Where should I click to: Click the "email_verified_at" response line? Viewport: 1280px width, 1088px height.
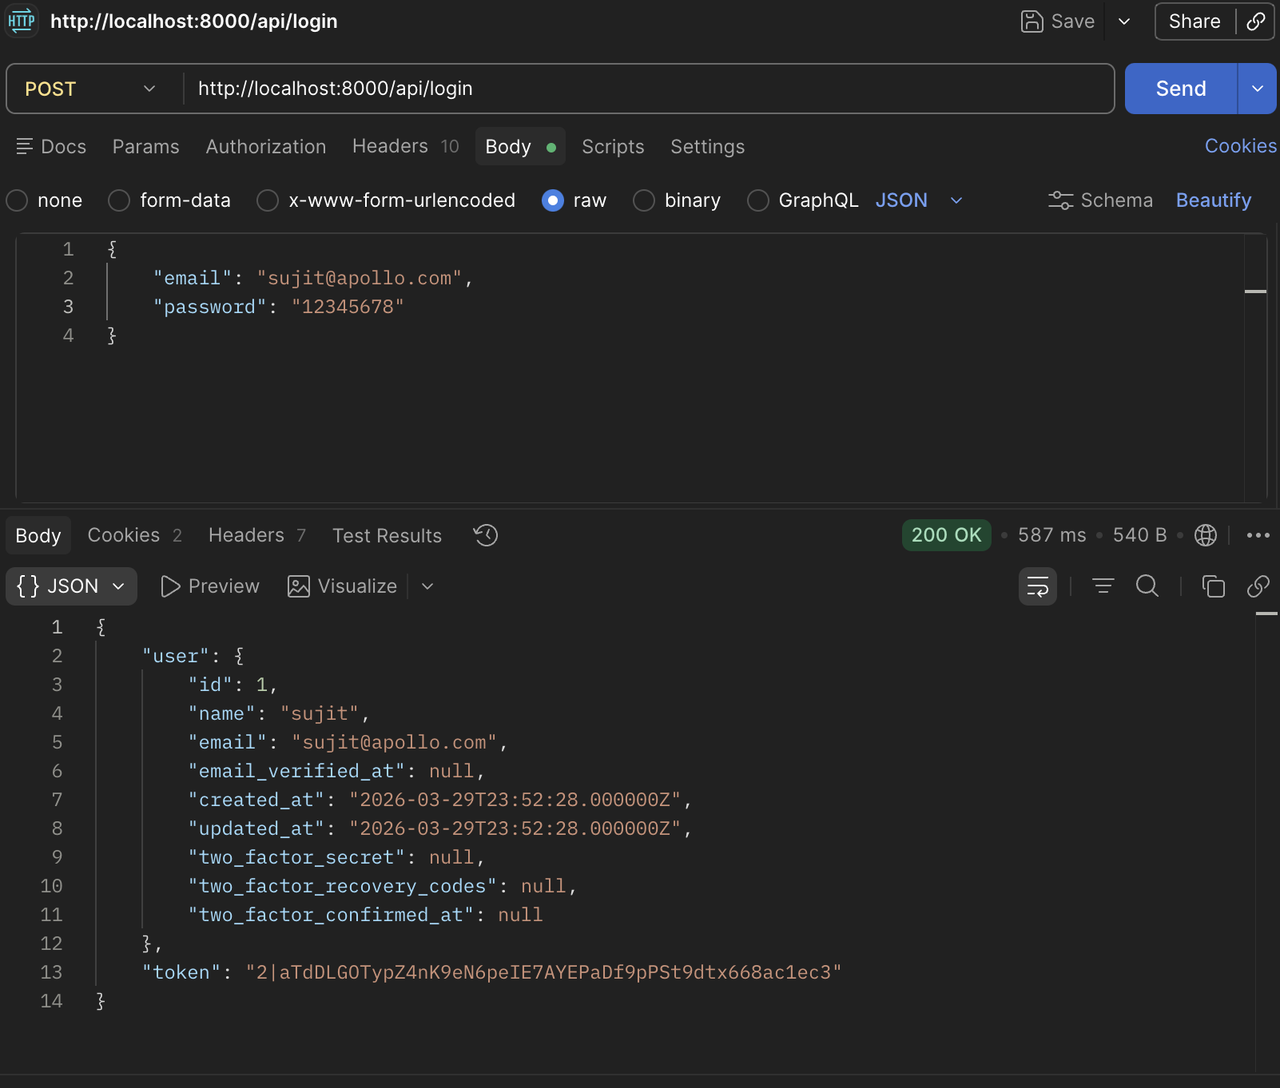(x=337, y=771)
